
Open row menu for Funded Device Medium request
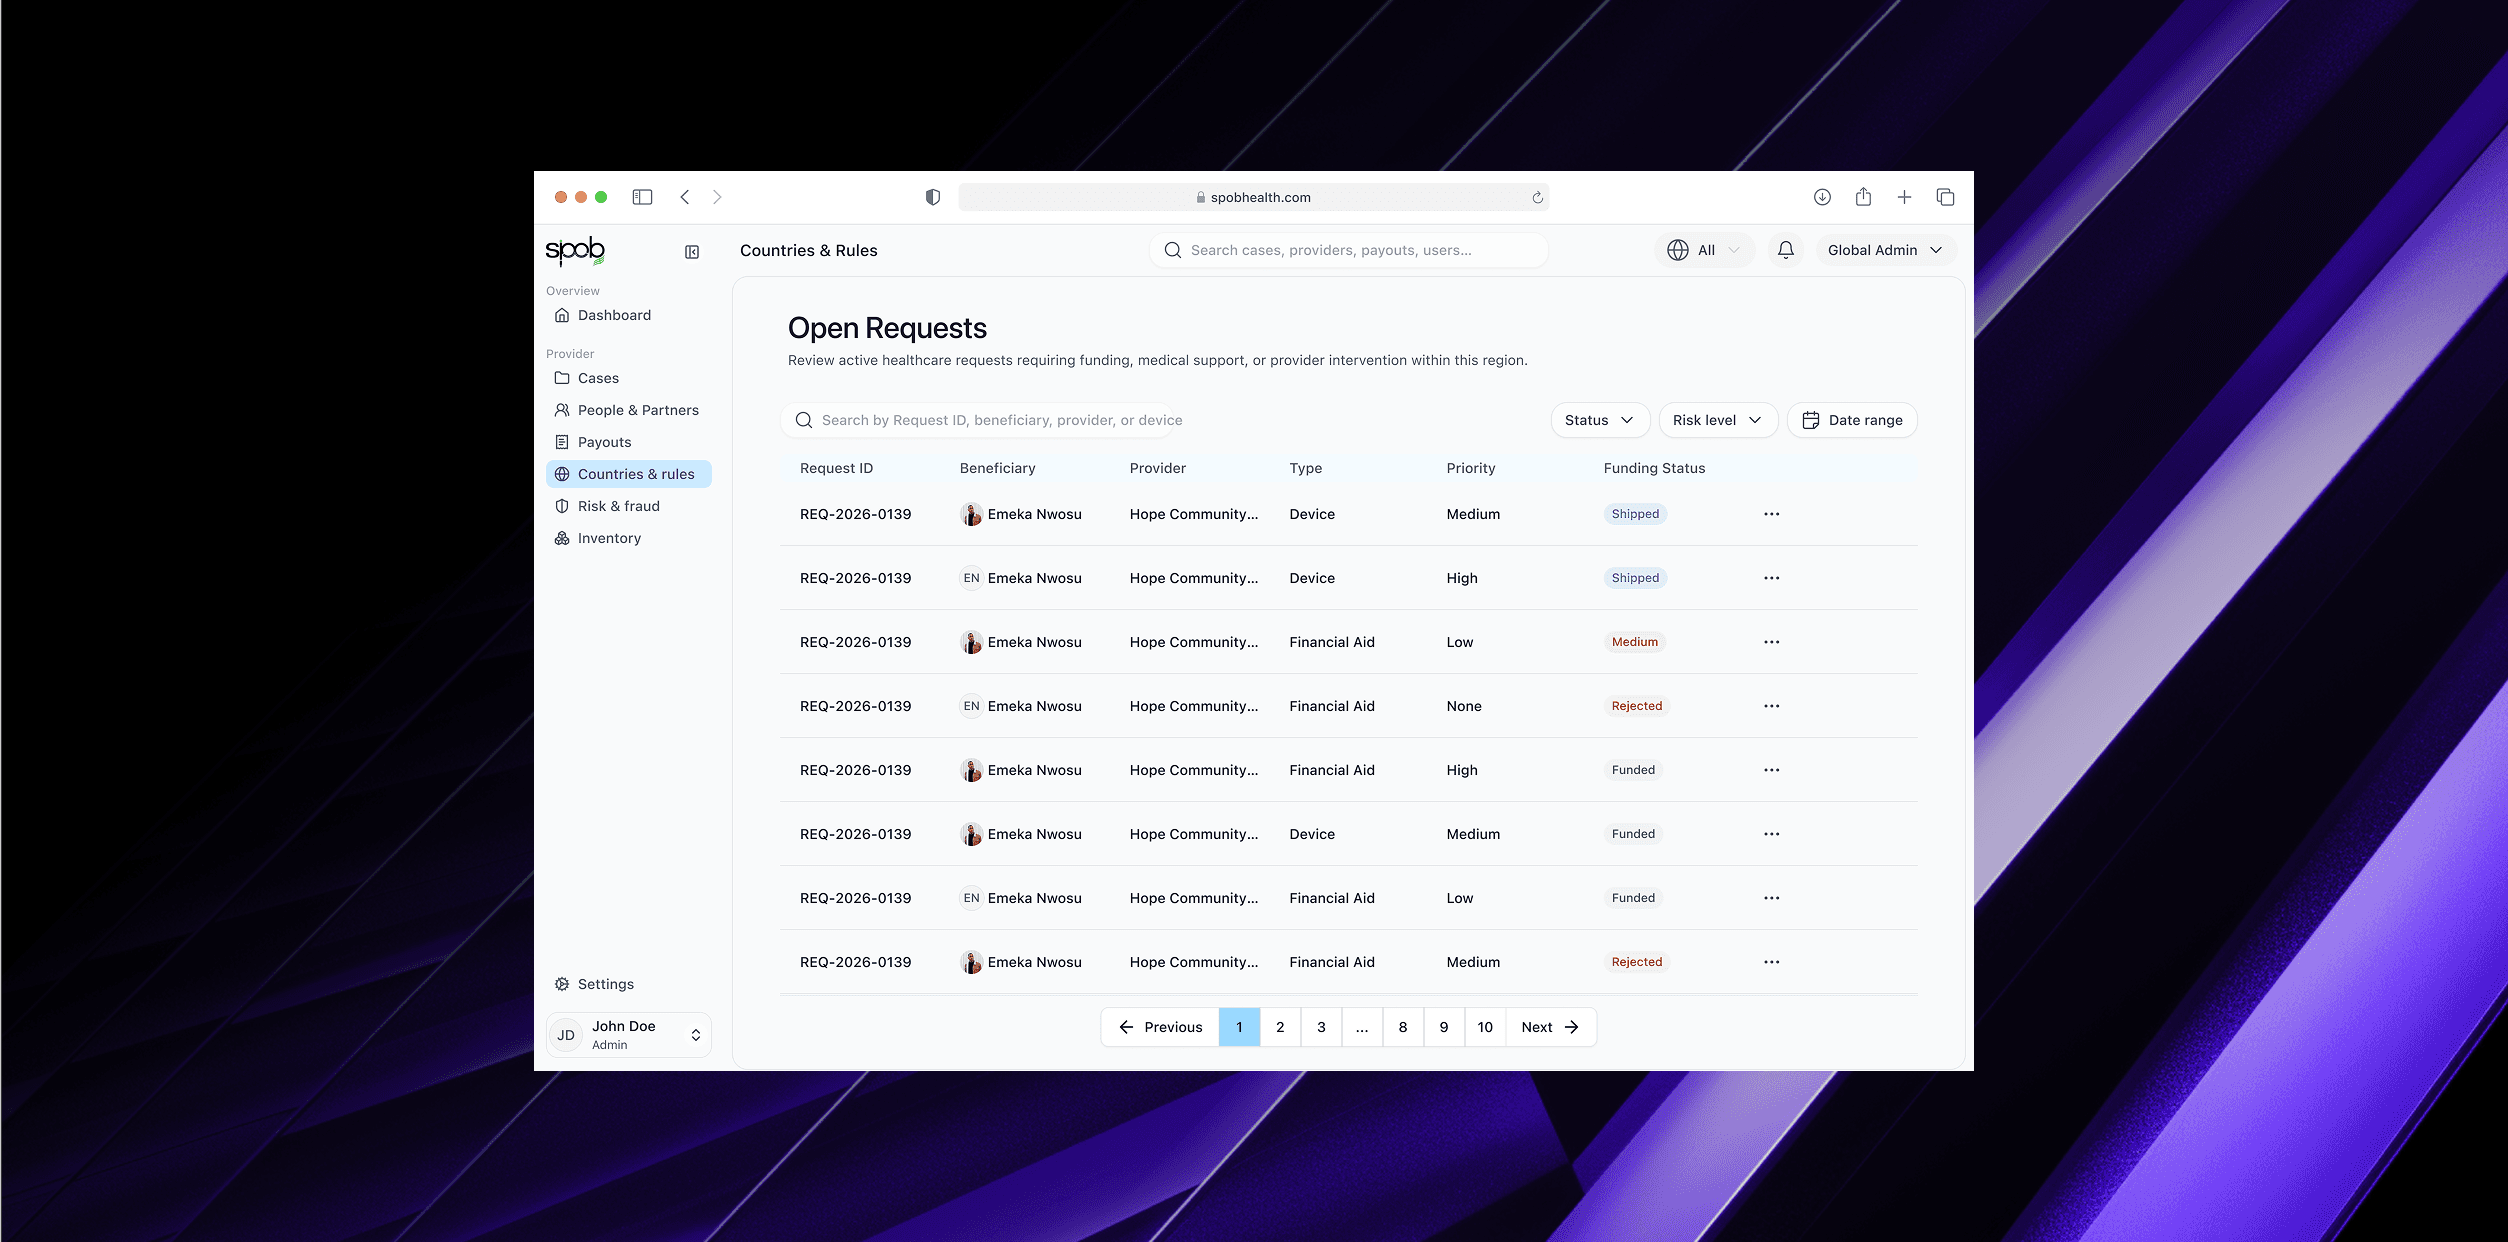[1772, 834]
